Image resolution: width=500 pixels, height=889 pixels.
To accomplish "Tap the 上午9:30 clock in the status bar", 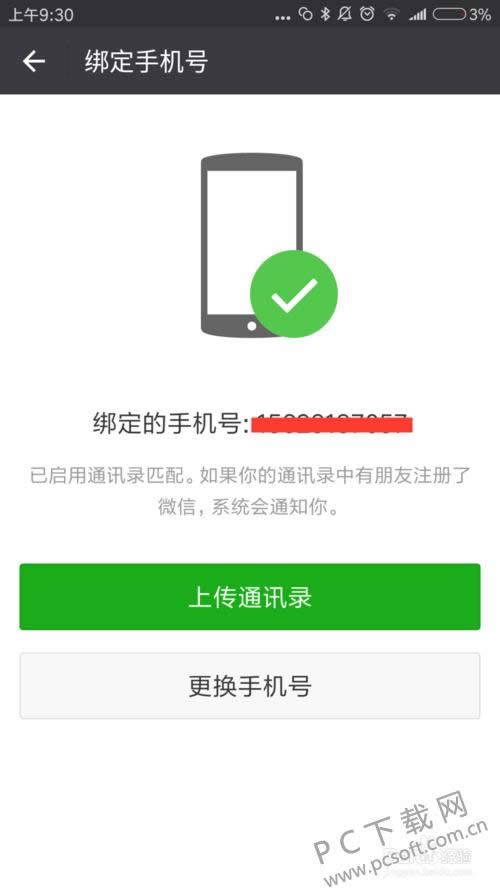I will 41,15.
